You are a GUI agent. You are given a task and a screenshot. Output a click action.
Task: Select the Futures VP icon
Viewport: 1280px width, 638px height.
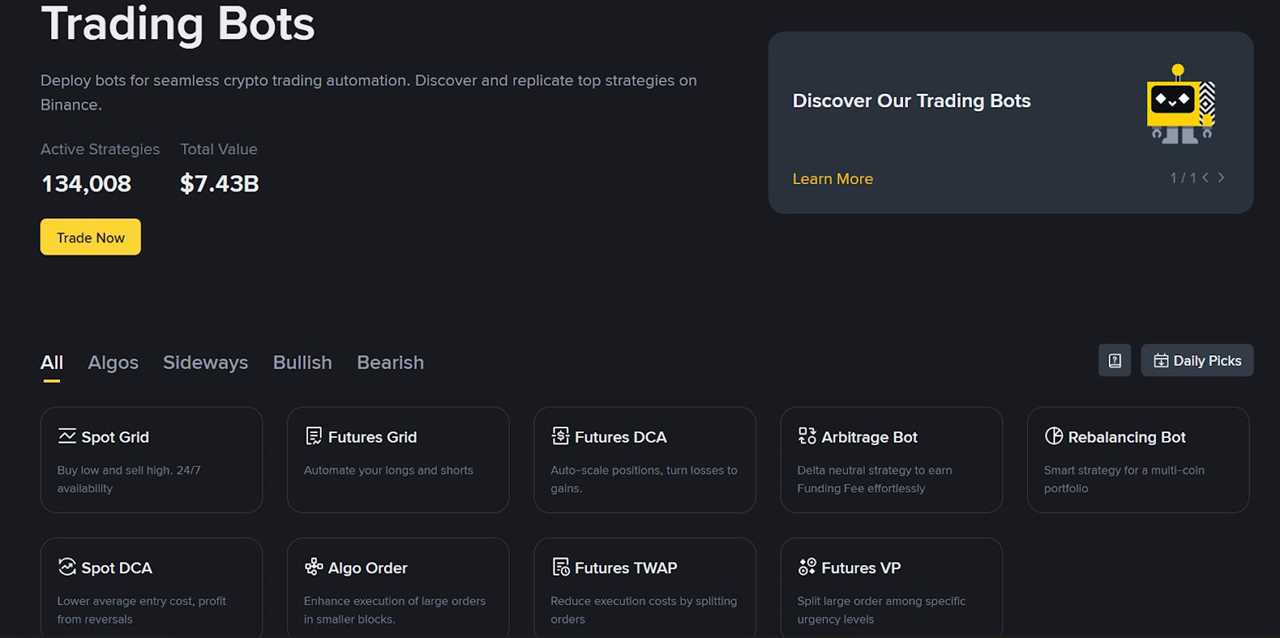pos(807,567)
